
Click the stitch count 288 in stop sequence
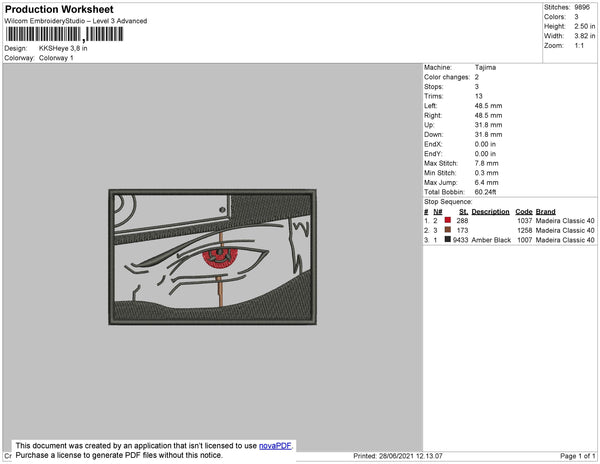tap(462, 221)
